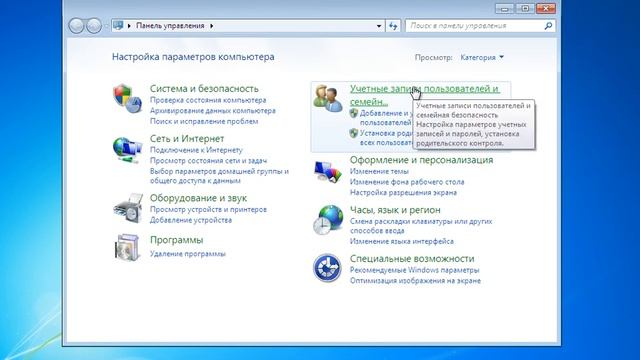Open Добавление устройства link
Viewport: 640px width, 360px height.
[x=191, y=220]
